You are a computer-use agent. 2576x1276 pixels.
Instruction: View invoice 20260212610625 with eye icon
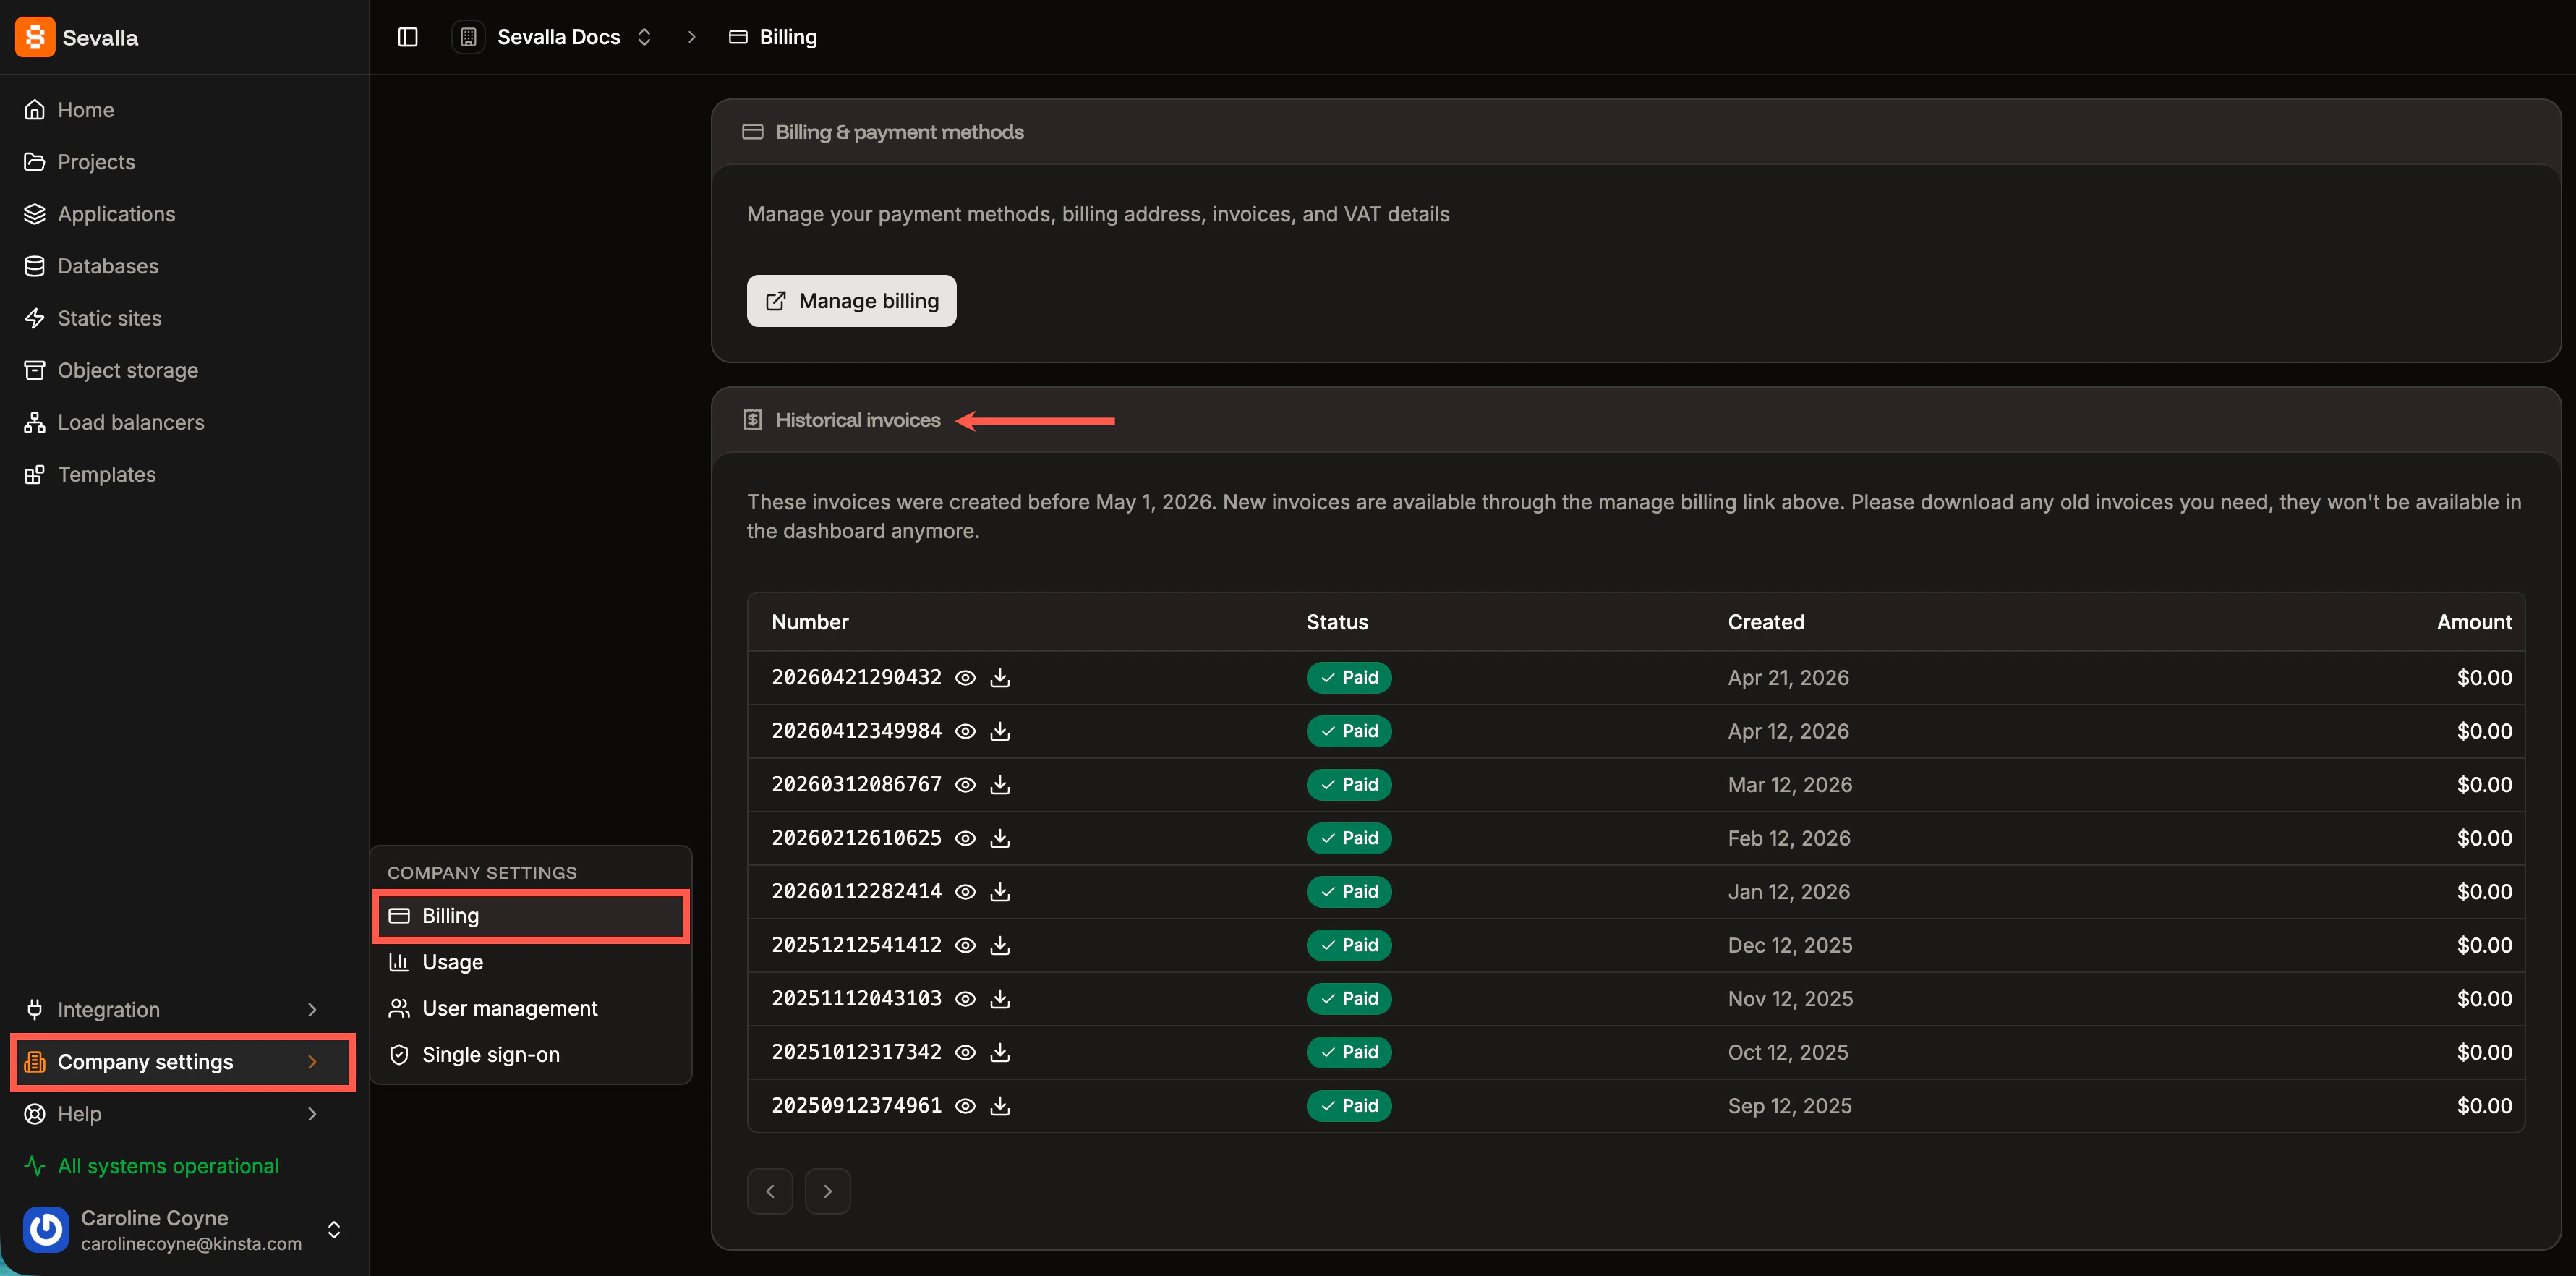coord(964,838)
